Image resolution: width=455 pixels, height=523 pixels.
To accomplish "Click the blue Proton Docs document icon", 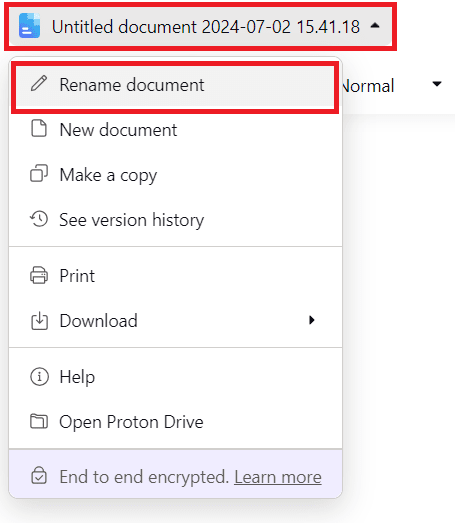I will click(x=29, y=26).
